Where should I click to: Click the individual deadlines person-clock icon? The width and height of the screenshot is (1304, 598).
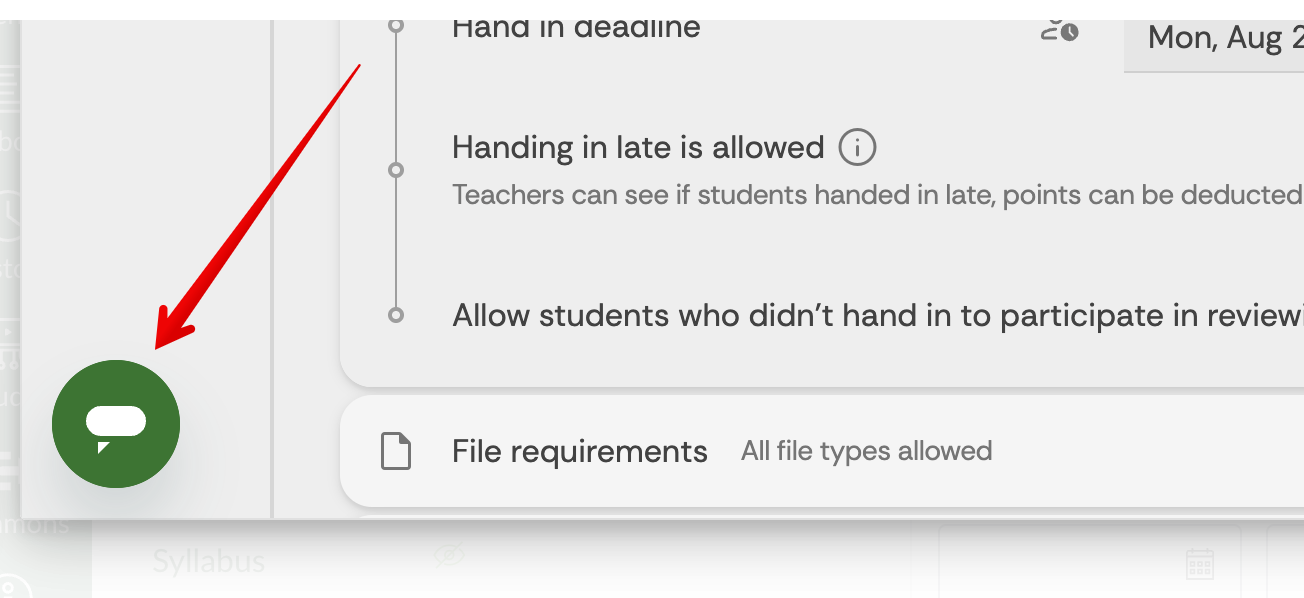[1060, 30]
